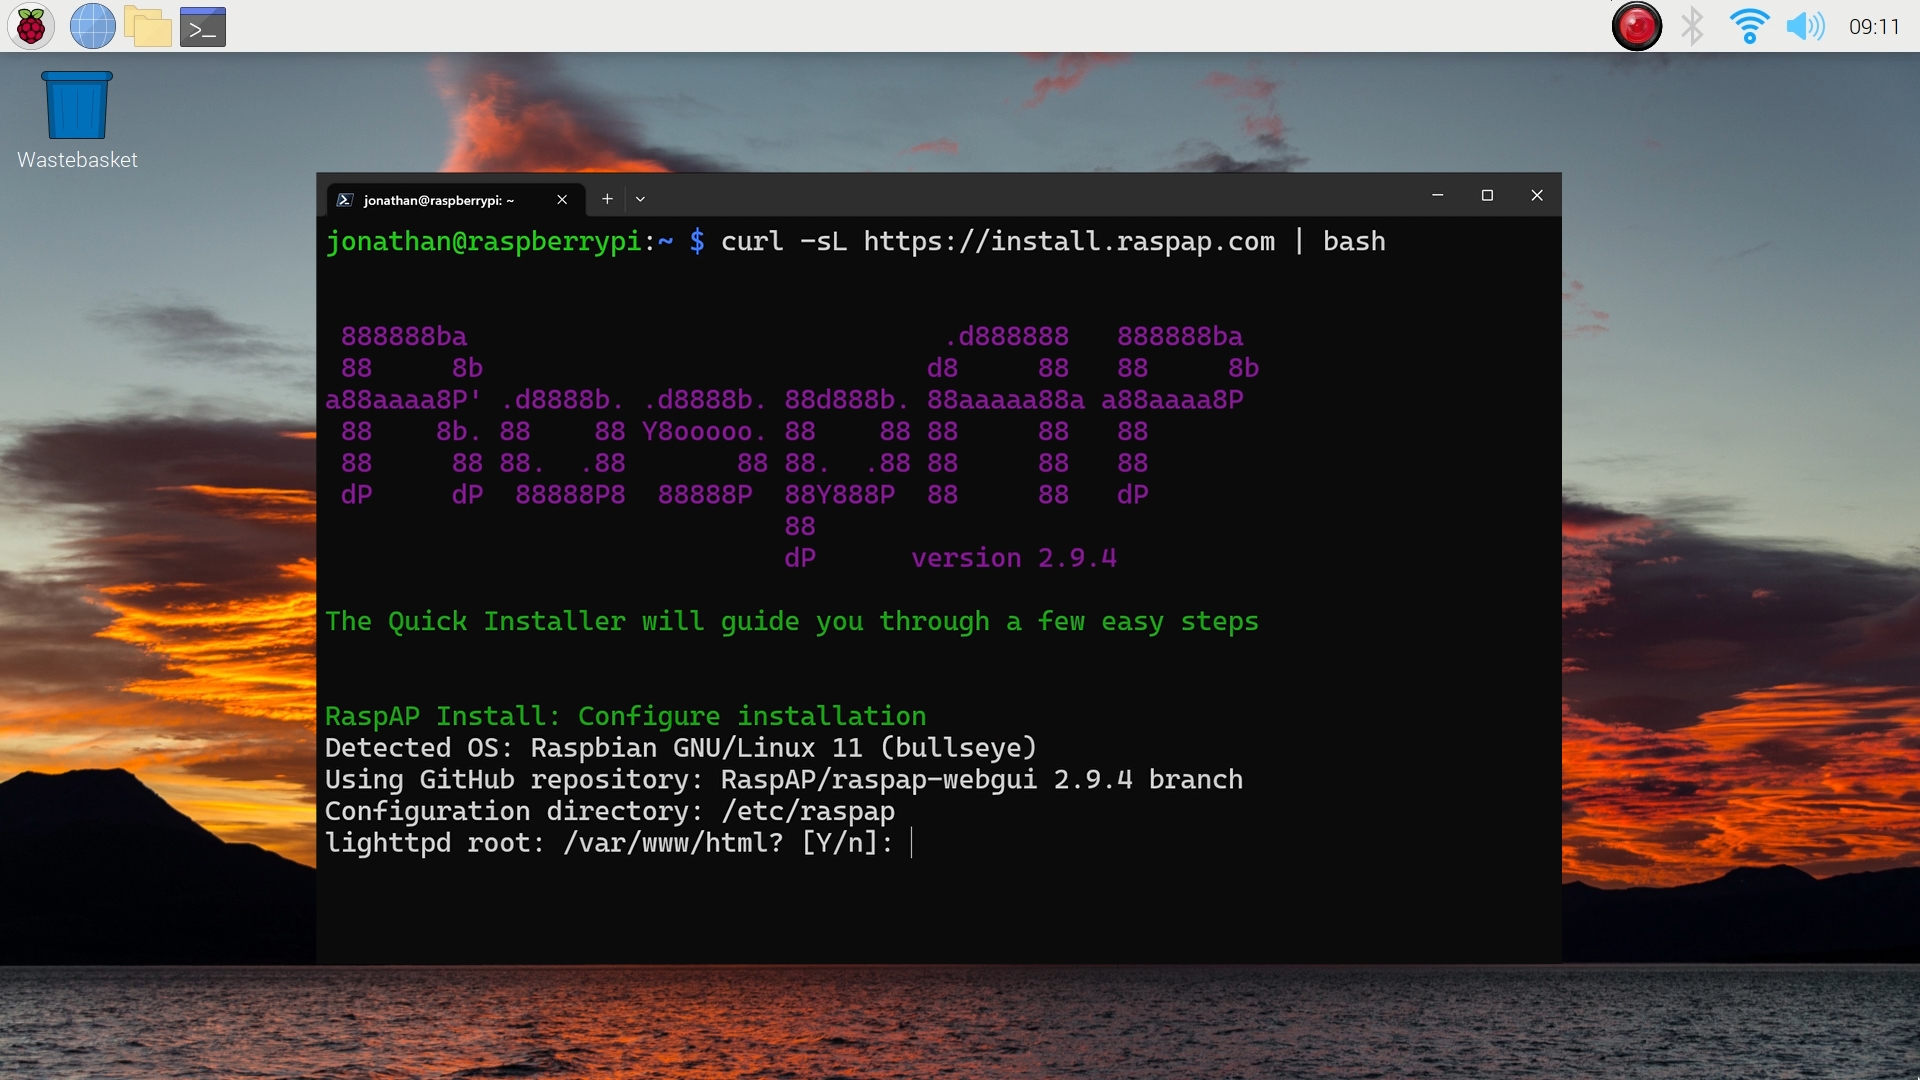Click the powershell icon on the terminal tab

pos(345,200)
